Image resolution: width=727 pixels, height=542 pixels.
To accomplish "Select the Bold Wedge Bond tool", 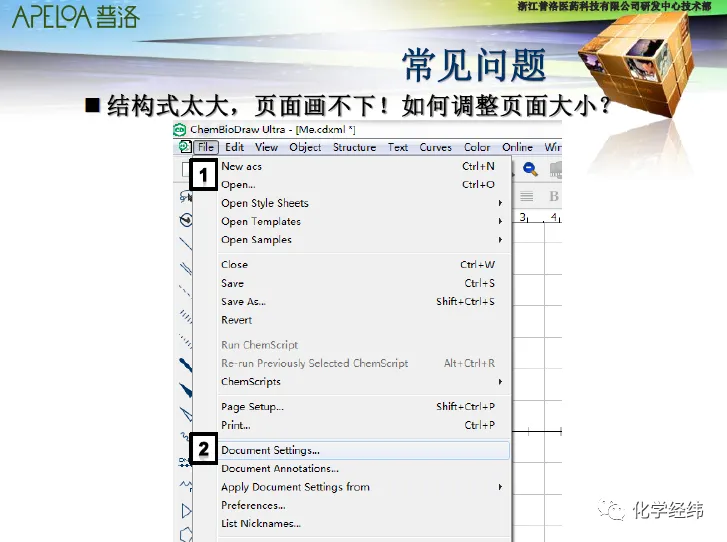I will pos(185,389).
